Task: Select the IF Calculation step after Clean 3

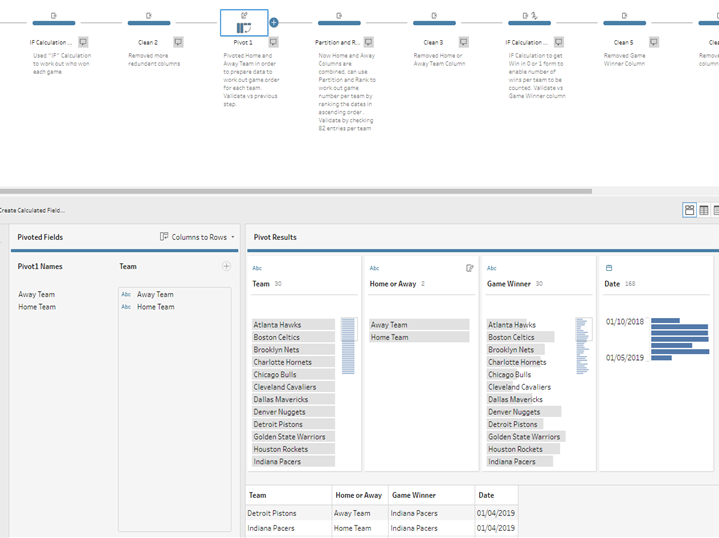Action: click(529, 22)
